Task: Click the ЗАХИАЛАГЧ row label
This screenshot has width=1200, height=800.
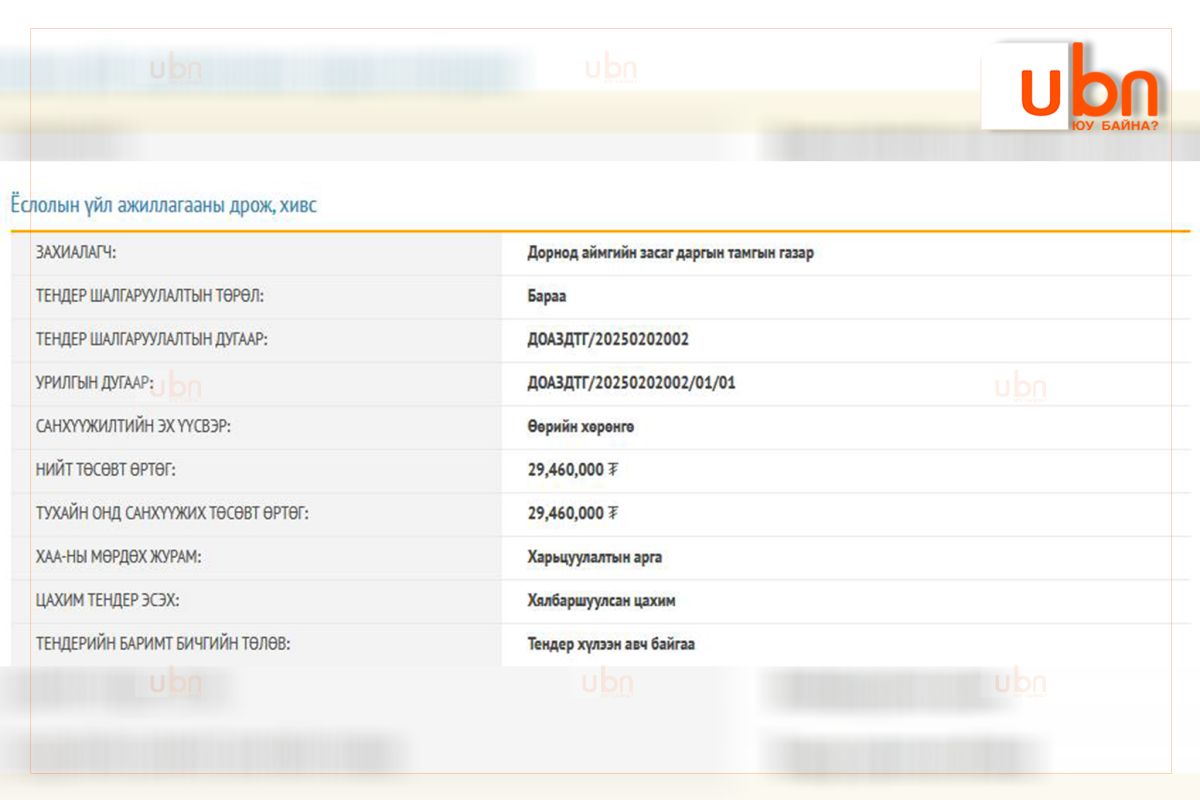Action: pos(76,253)
